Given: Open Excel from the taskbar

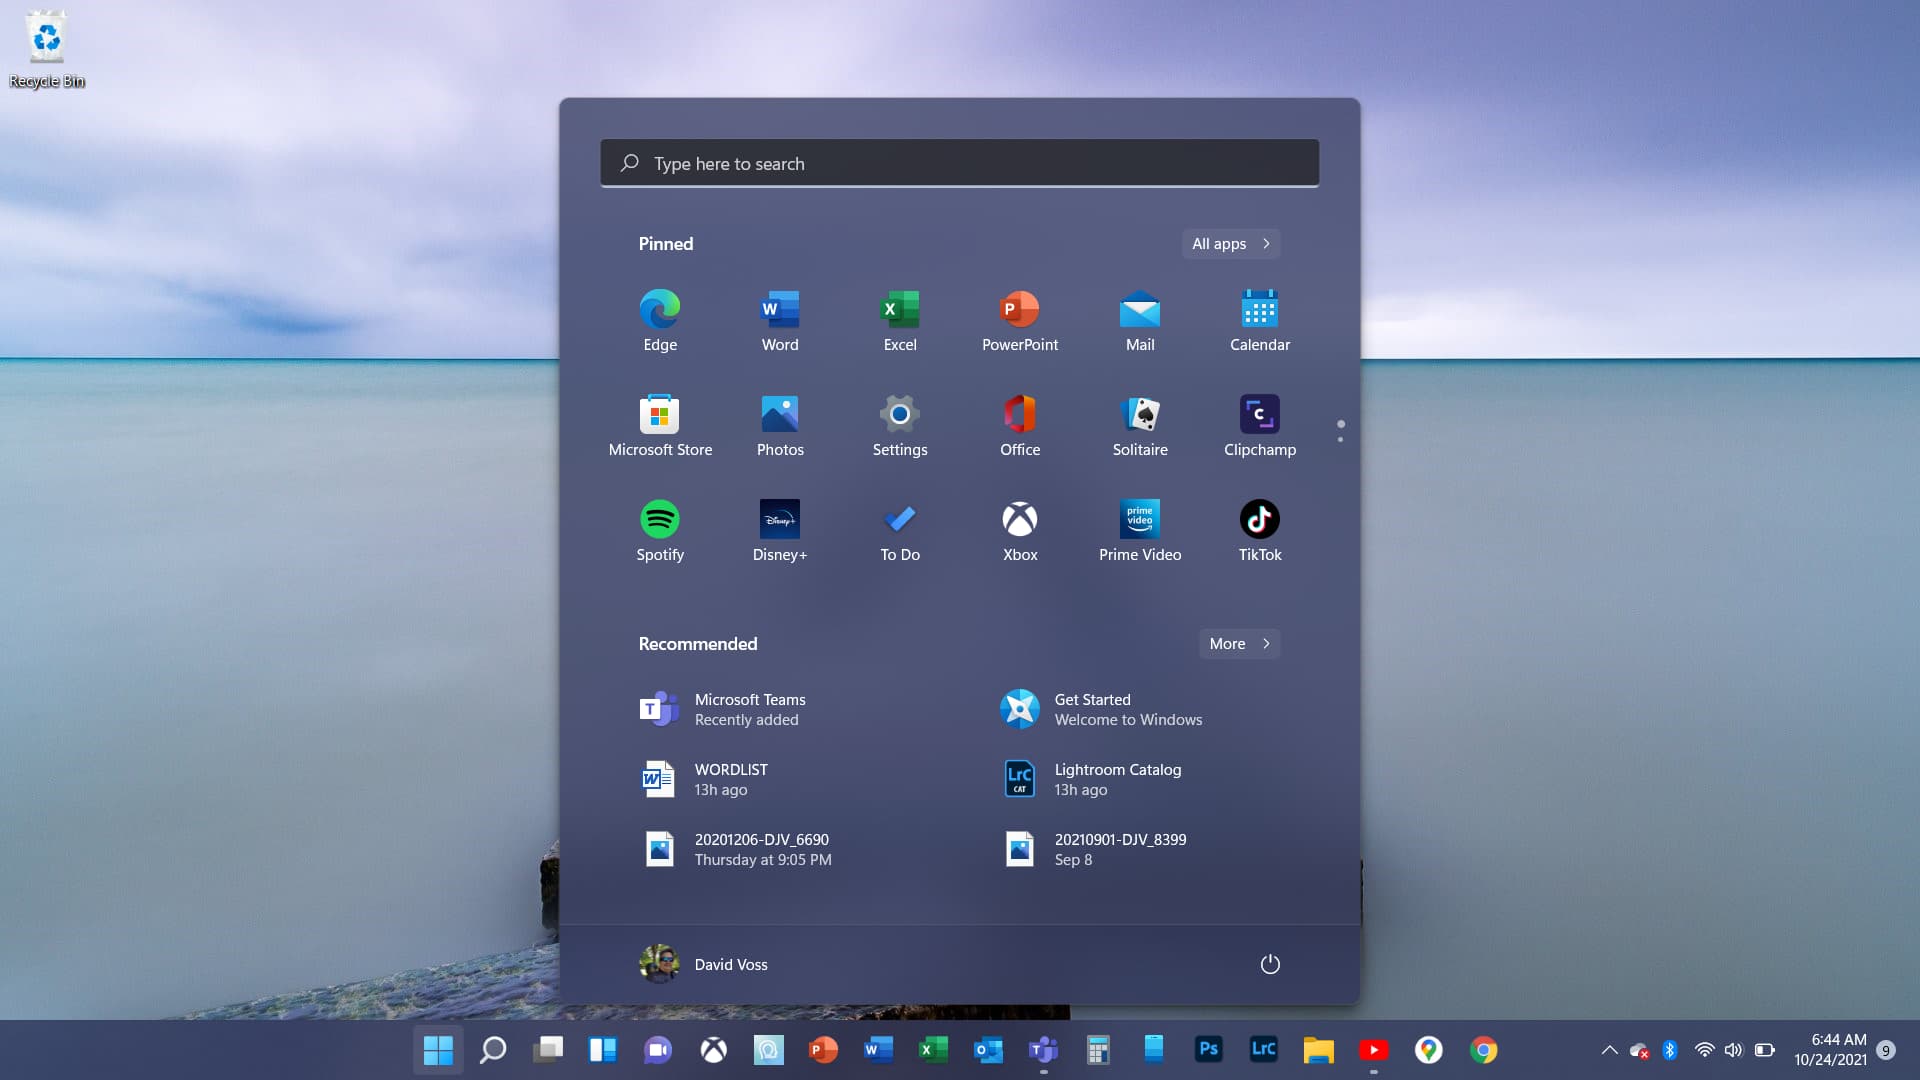Looking at the screenshot, I should click(933, 1050).
